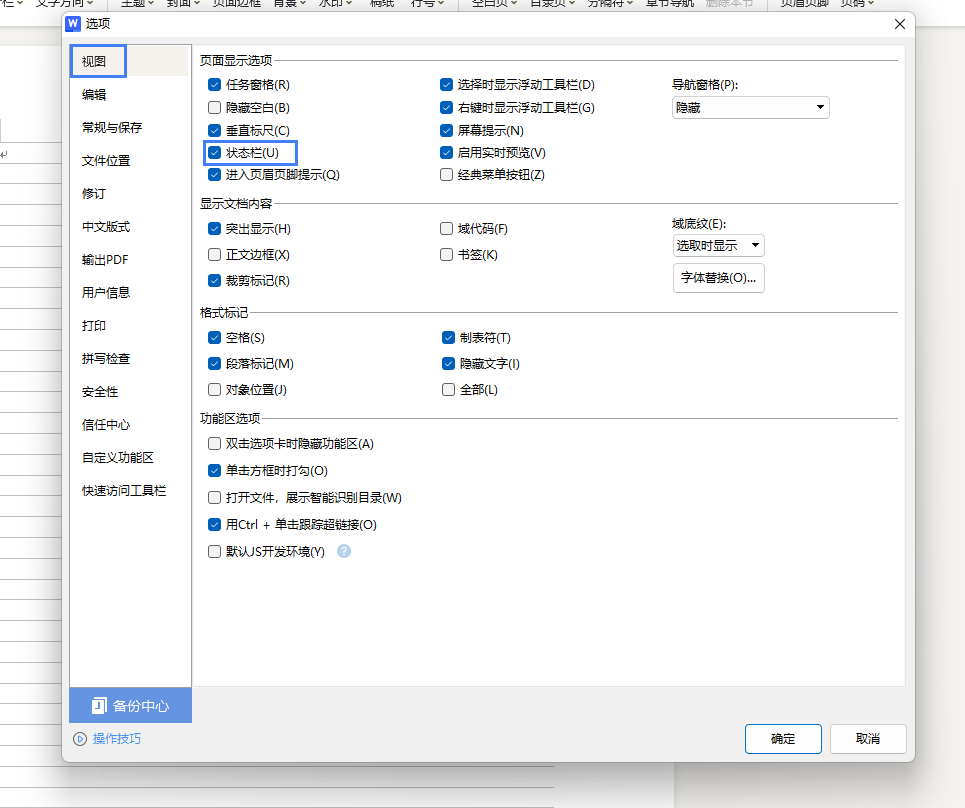Viewport: 965px width, 808px height.
Task: Open the 备份中心 backup center
Action: tap(130, 705)
